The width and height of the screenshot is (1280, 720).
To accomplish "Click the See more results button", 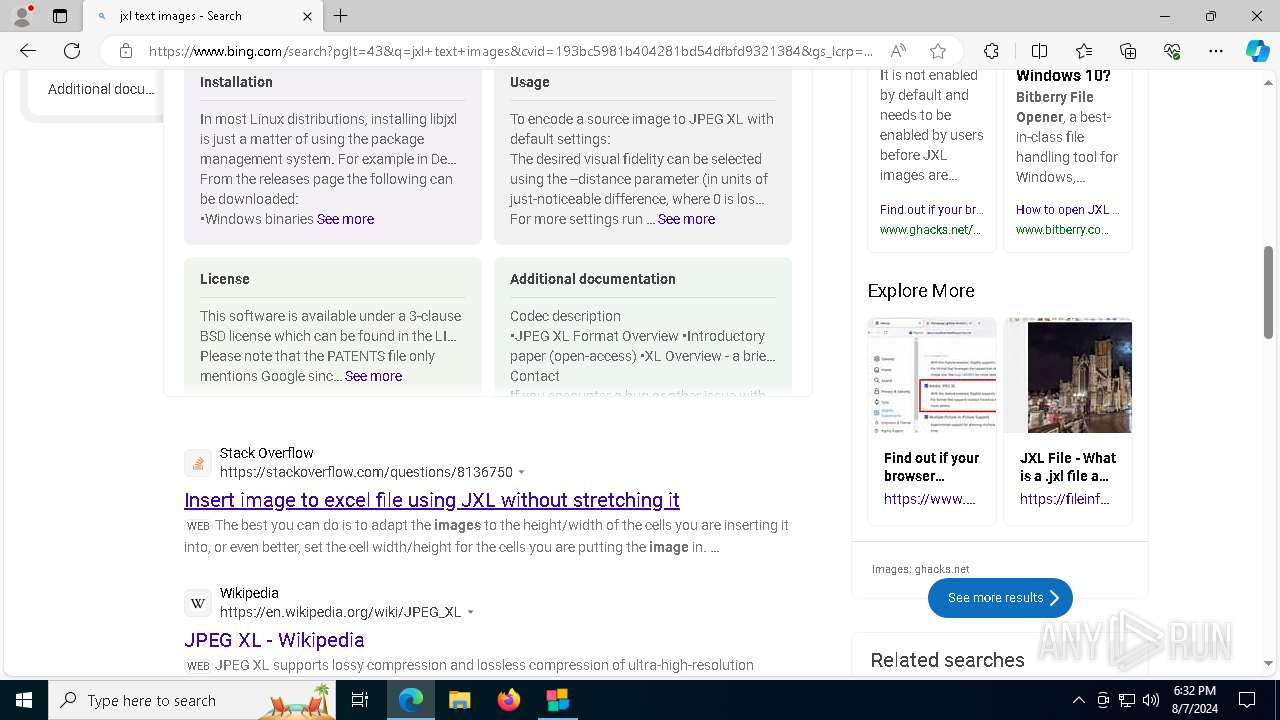I will point(1000,598).
